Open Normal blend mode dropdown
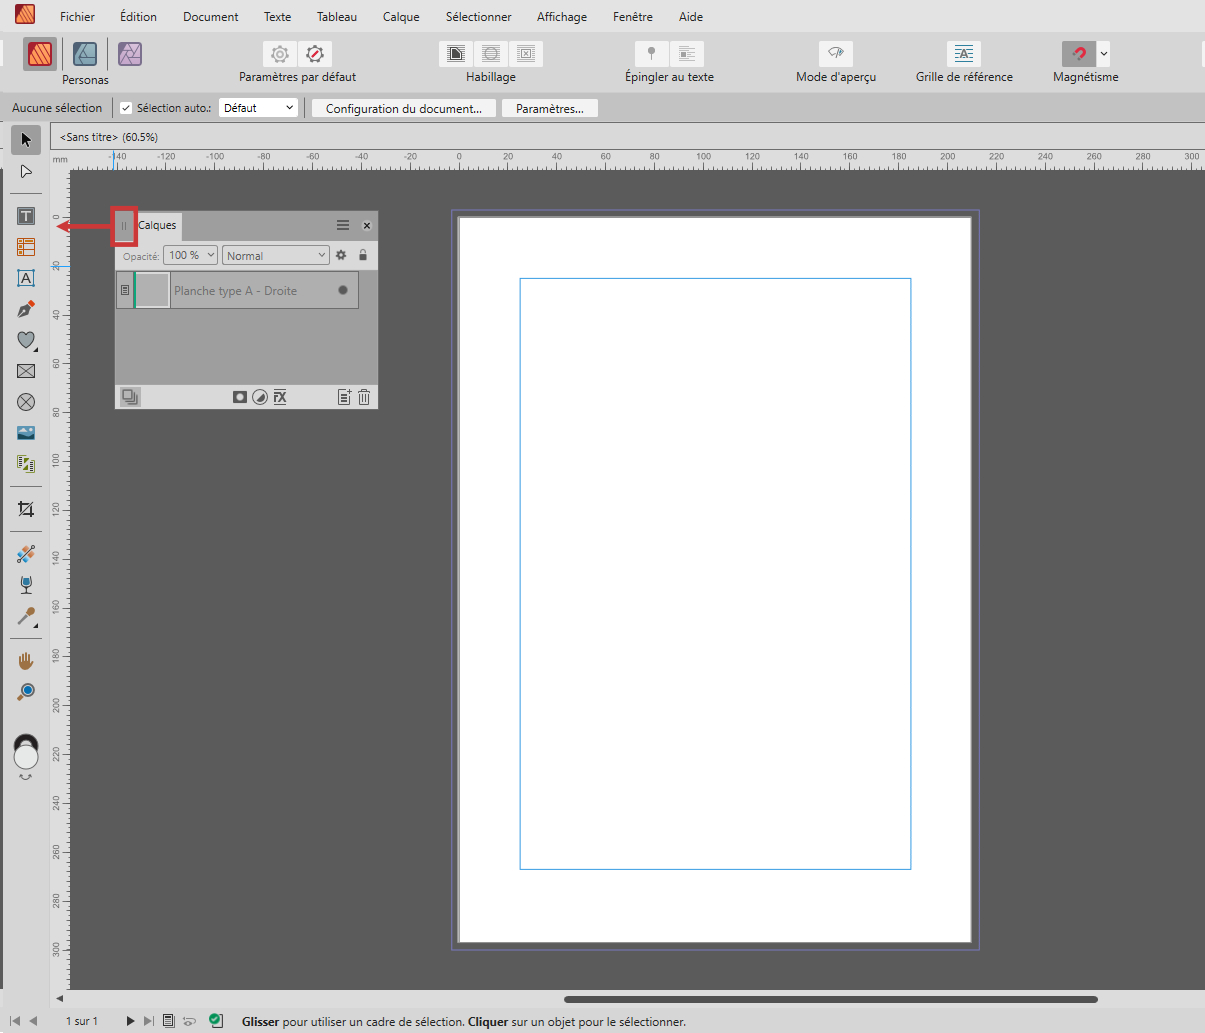 coord(275,255)
